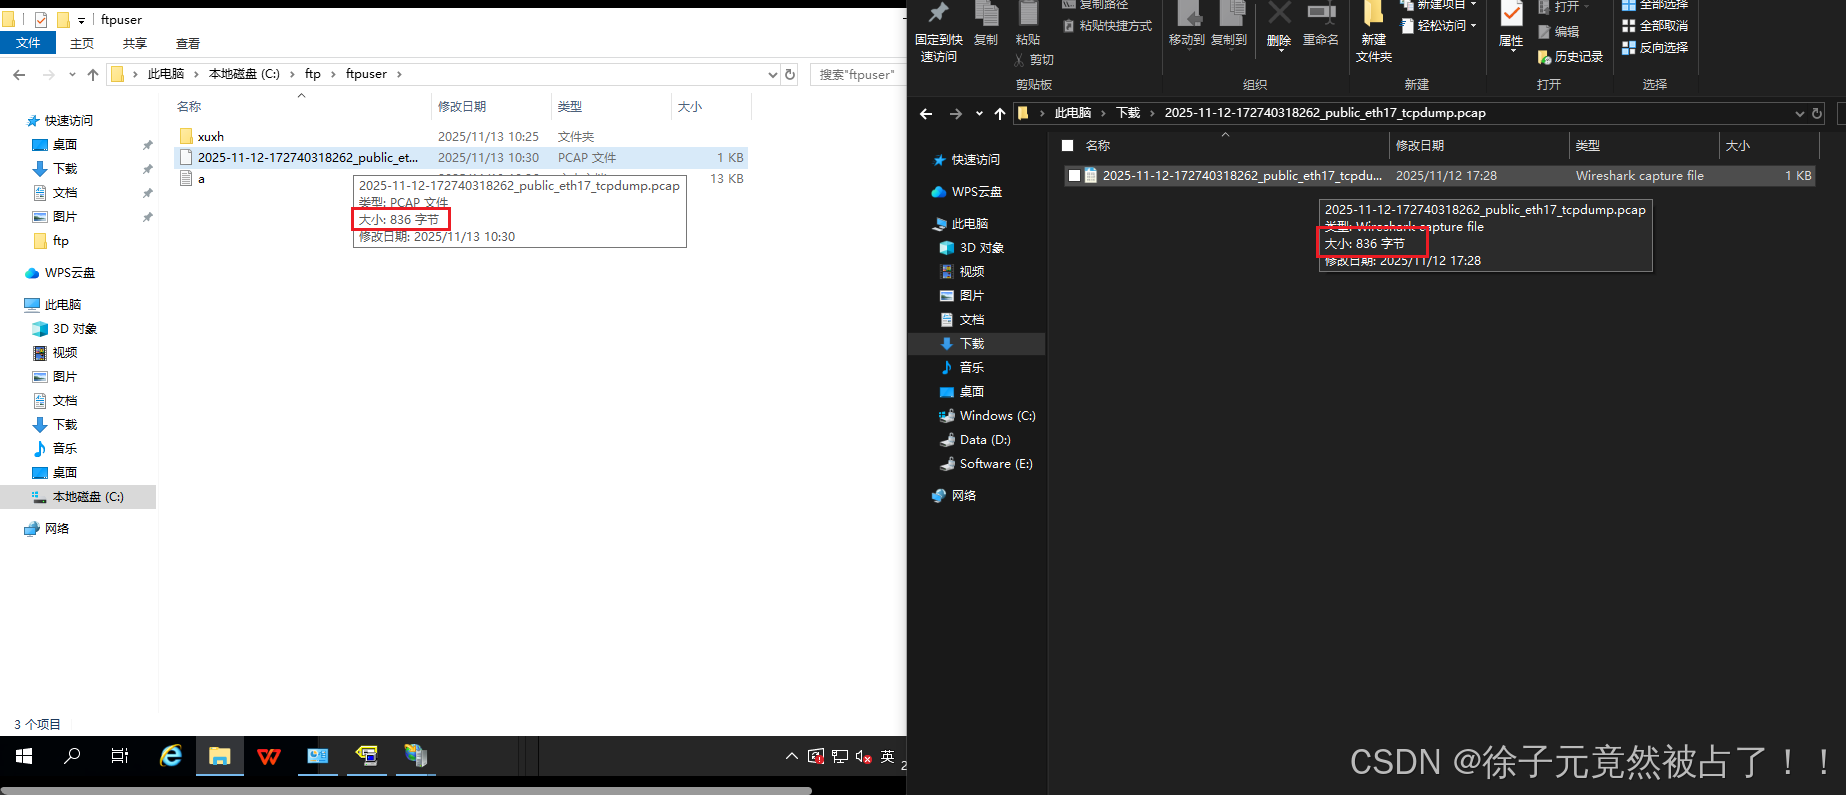The height and width of the screenshot is (795, 1846).
Task: Refresh the dark Explorer address bar
Action: point(1817,114)
